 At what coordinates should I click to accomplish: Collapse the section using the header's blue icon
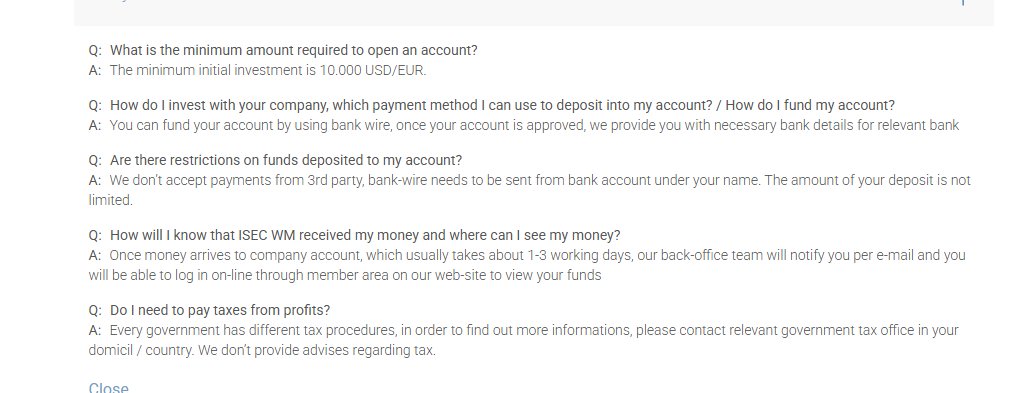coord(962,3)
